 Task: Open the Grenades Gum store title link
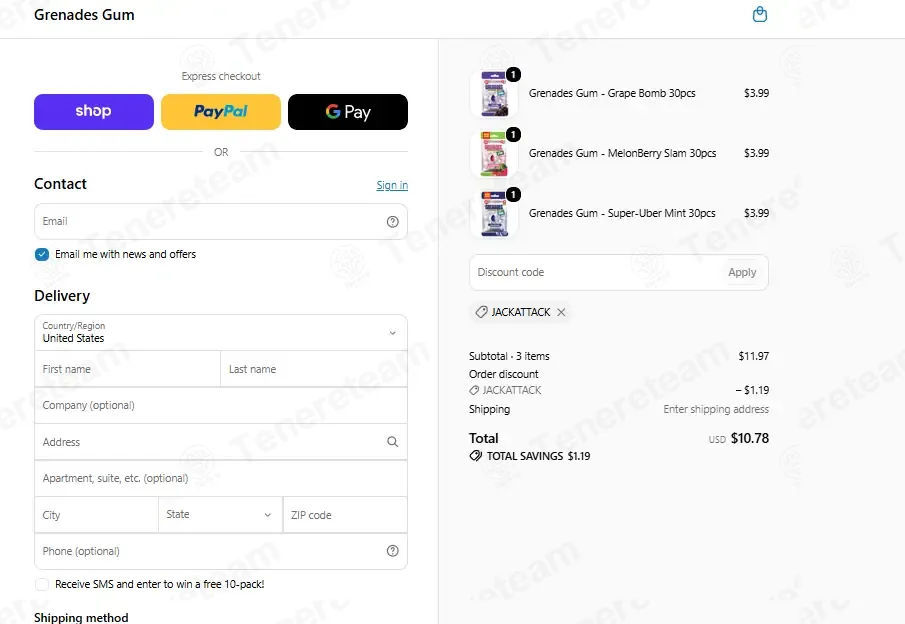tap(84, 15)
